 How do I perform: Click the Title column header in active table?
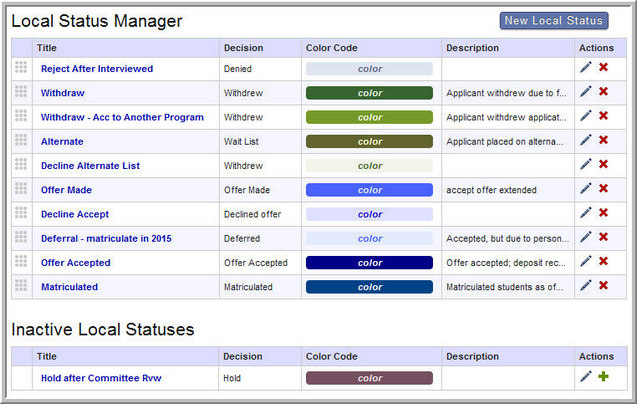(x=47, y=48)
